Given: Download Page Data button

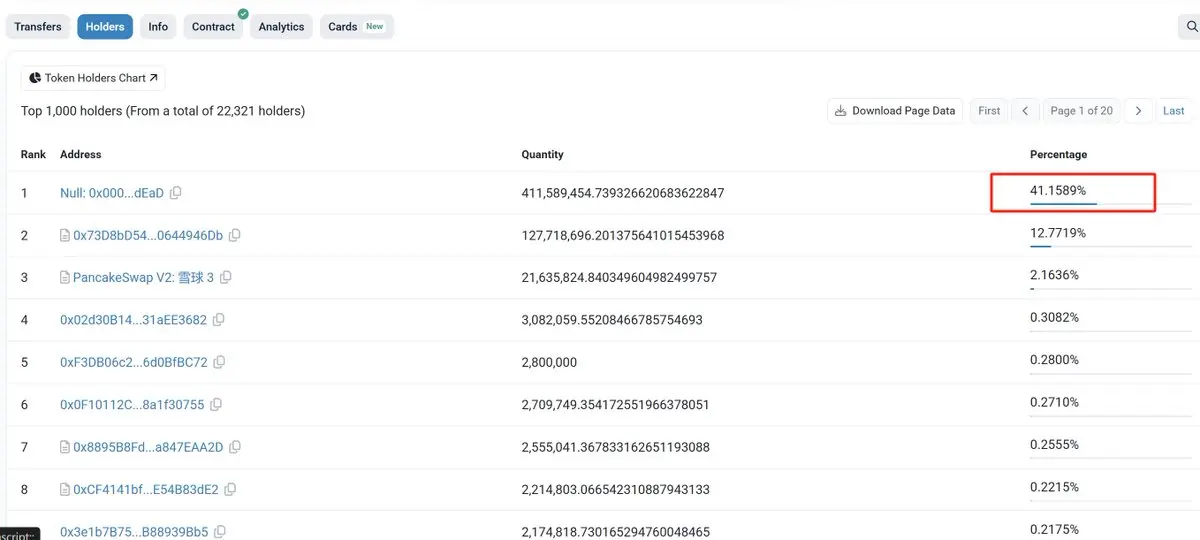Looking at the screenshot, I should click(x=895, y=111).
